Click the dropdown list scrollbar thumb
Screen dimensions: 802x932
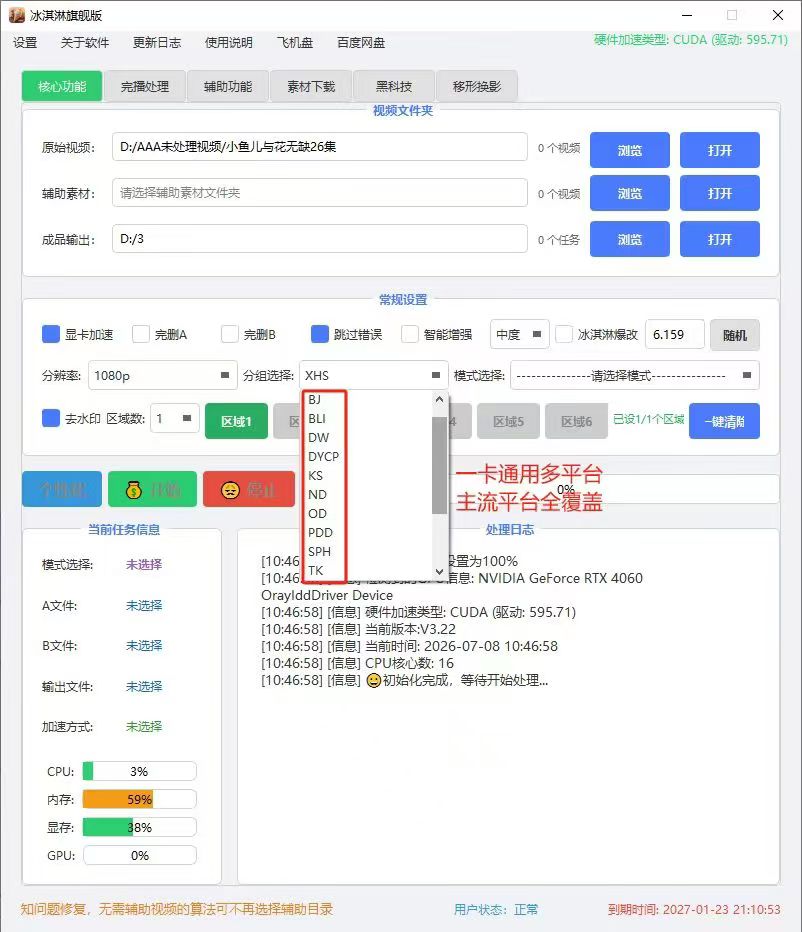(x=439, y=465)
